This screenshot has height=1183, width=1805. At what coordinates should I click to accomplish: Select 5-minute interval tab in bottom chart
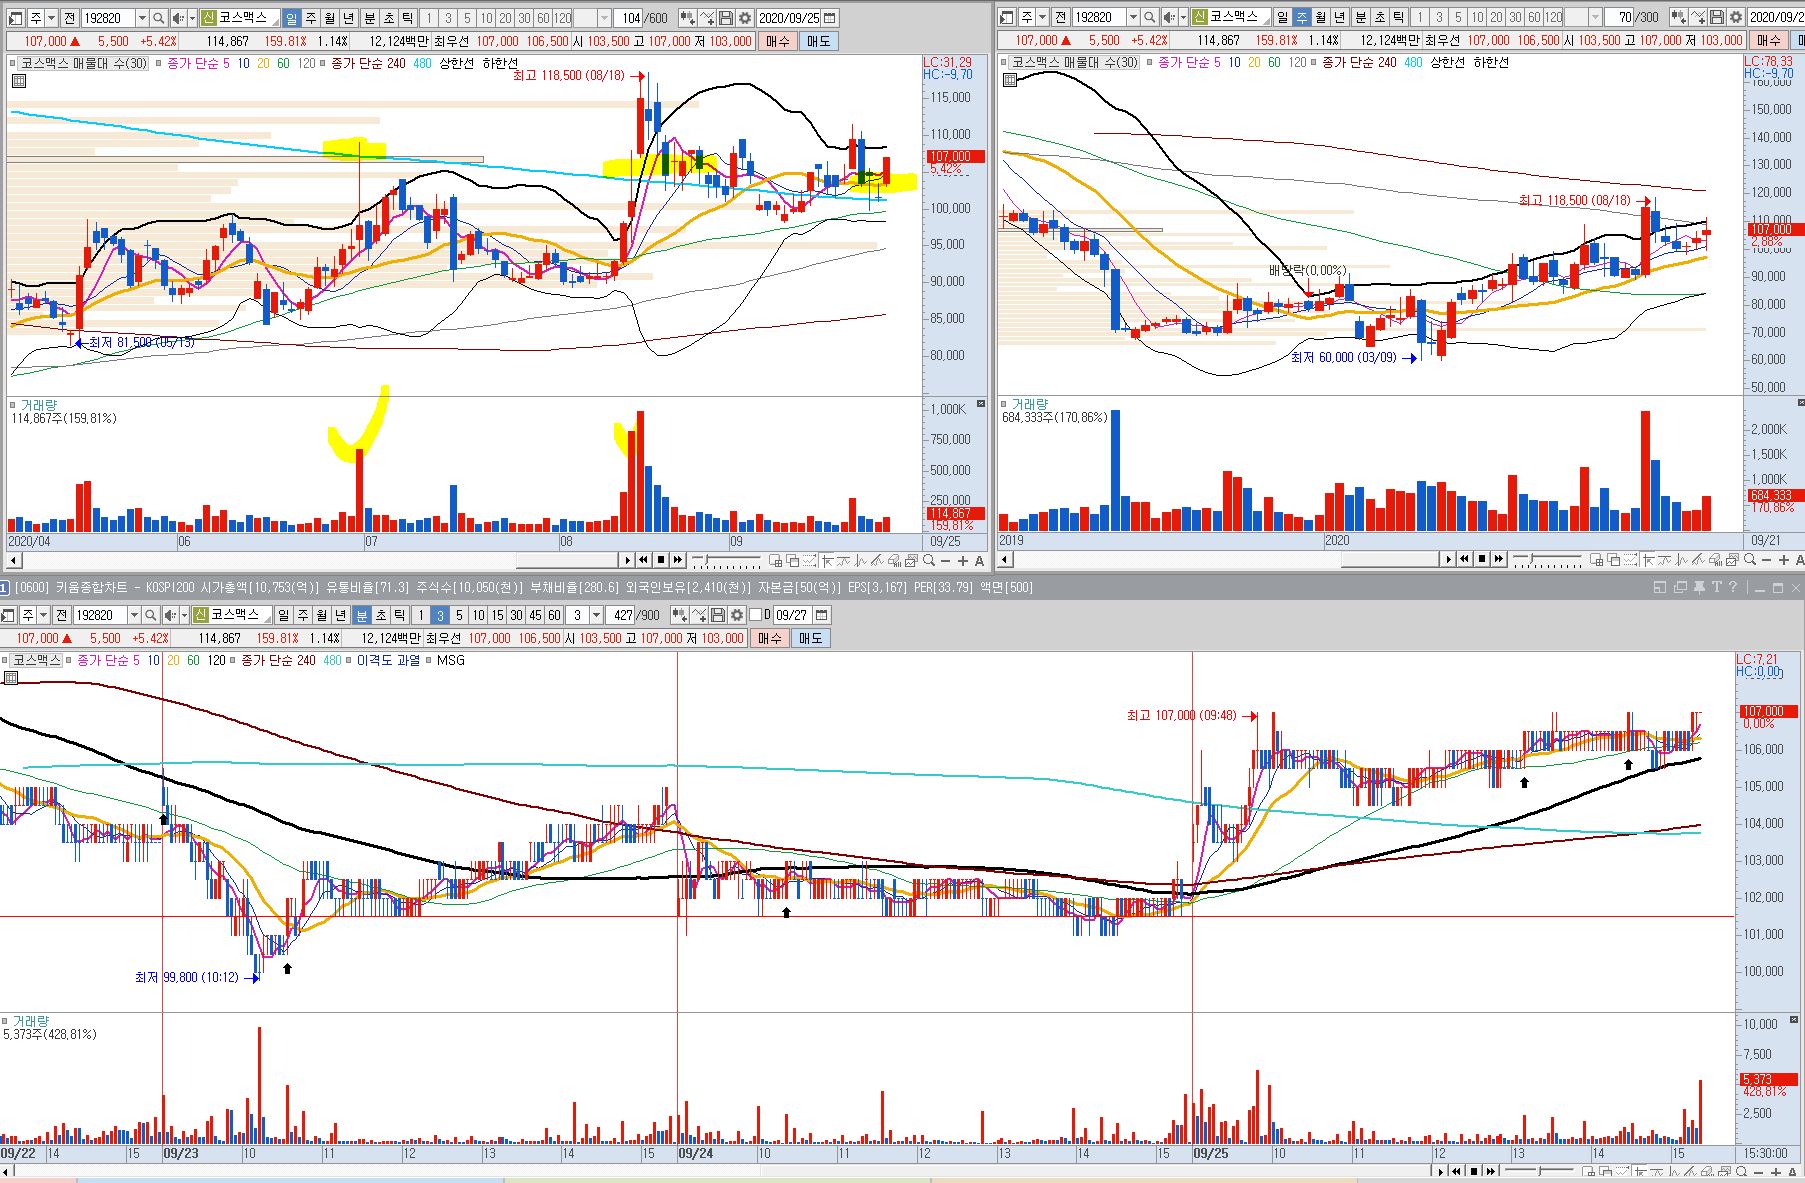pyautogui.click(x=459, y=615)
